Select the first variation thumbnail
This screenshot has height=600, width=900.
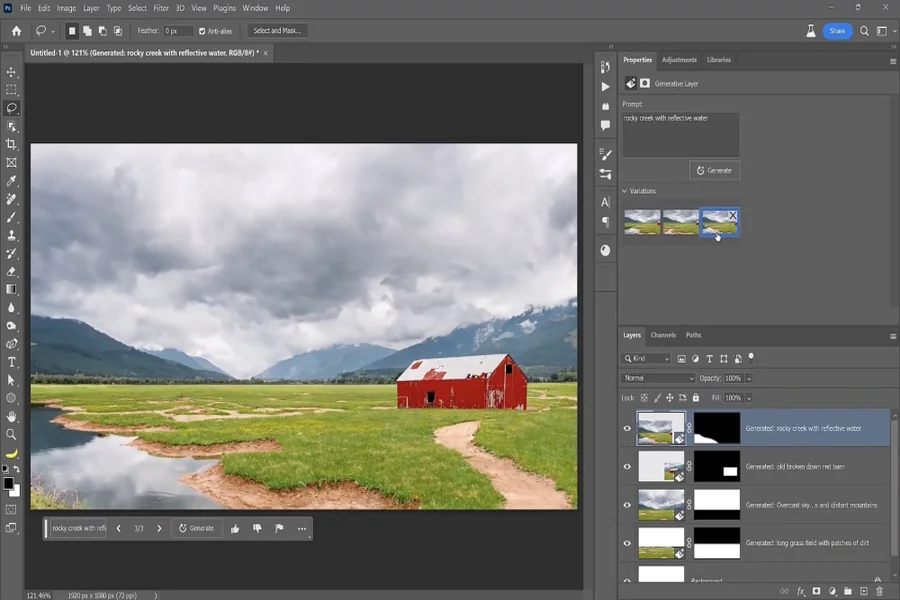(641, 222)
